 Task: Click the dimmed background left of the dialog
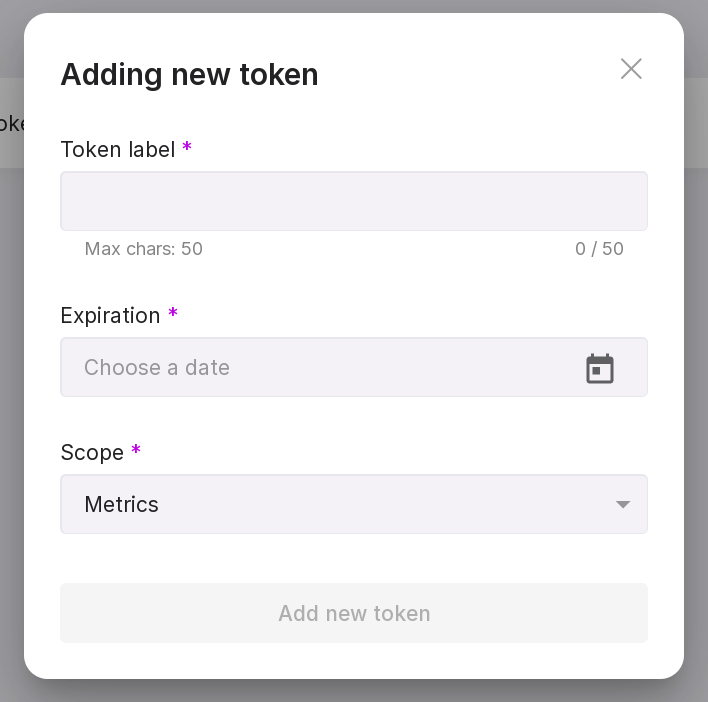point(11,400)
